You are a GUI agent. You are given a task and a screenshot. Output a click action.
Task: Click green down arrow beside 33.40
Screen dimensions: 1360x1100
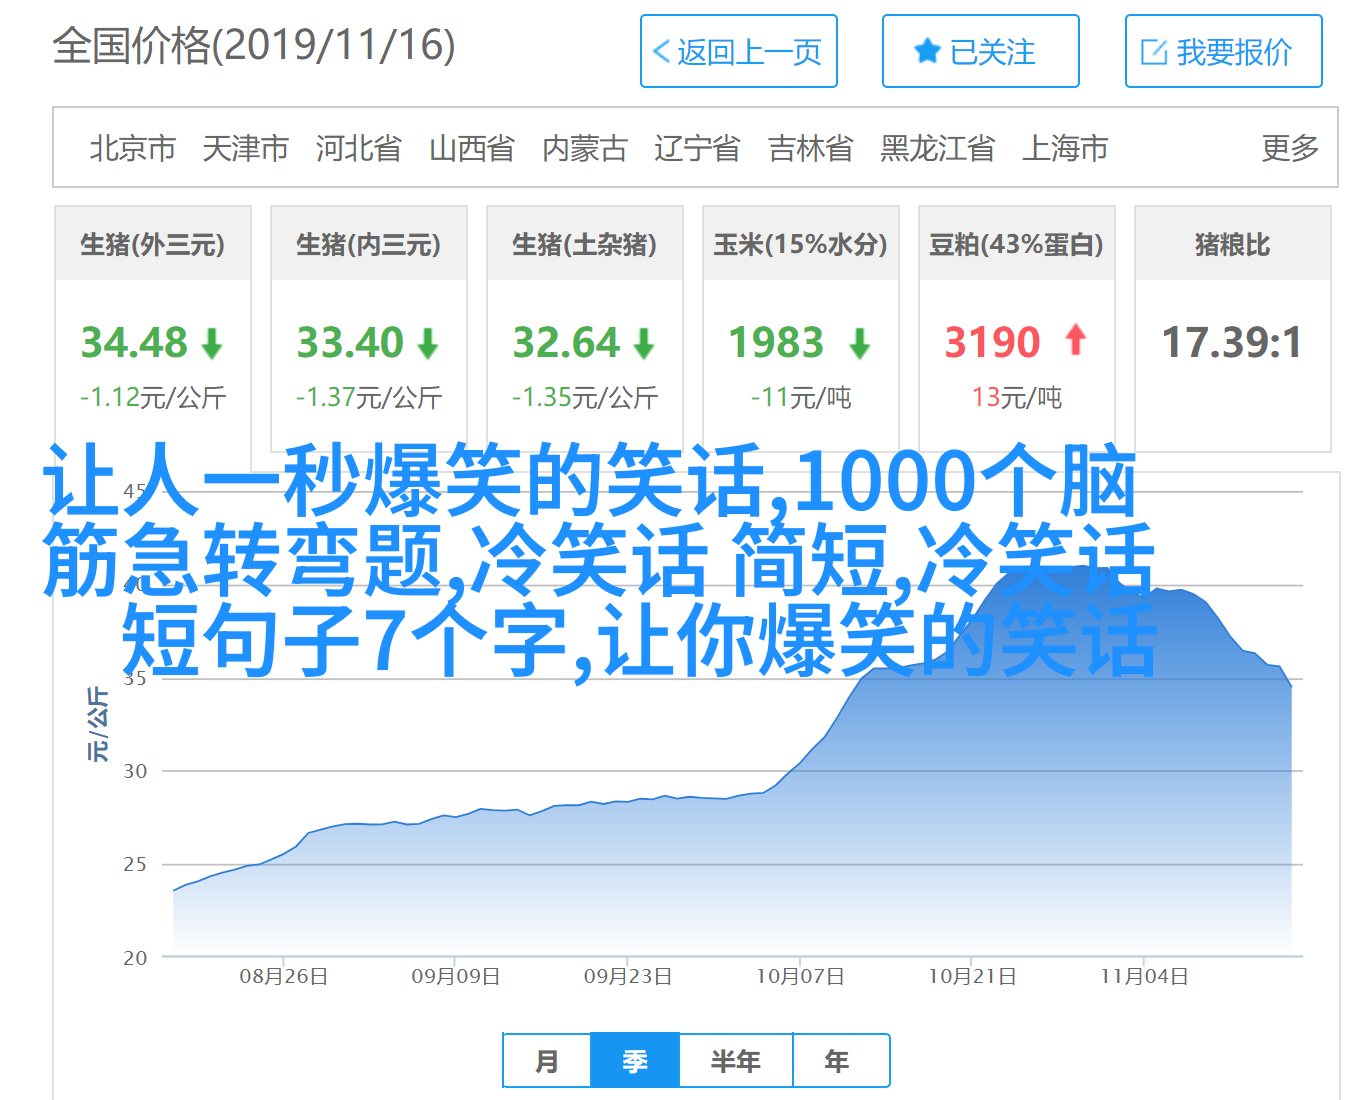tap(428, 344)
